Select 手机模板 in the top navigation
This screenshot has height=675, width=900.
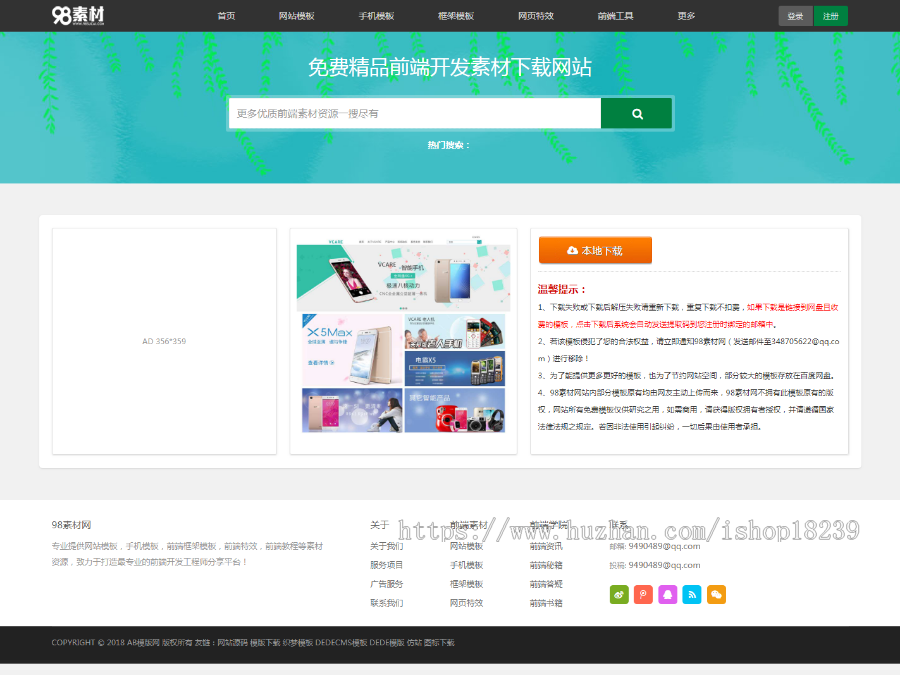click(376, 16)
